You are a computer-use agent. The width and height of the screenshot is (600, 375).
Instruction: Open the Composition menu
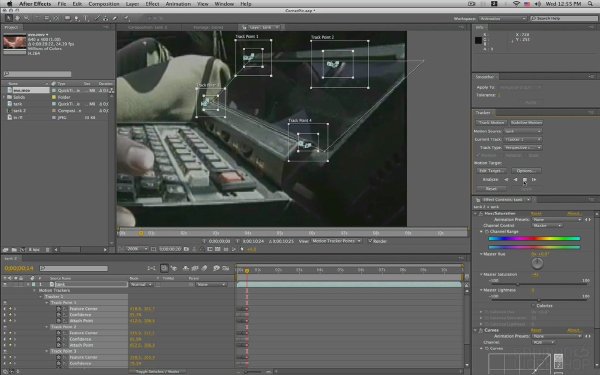(104, 4)
